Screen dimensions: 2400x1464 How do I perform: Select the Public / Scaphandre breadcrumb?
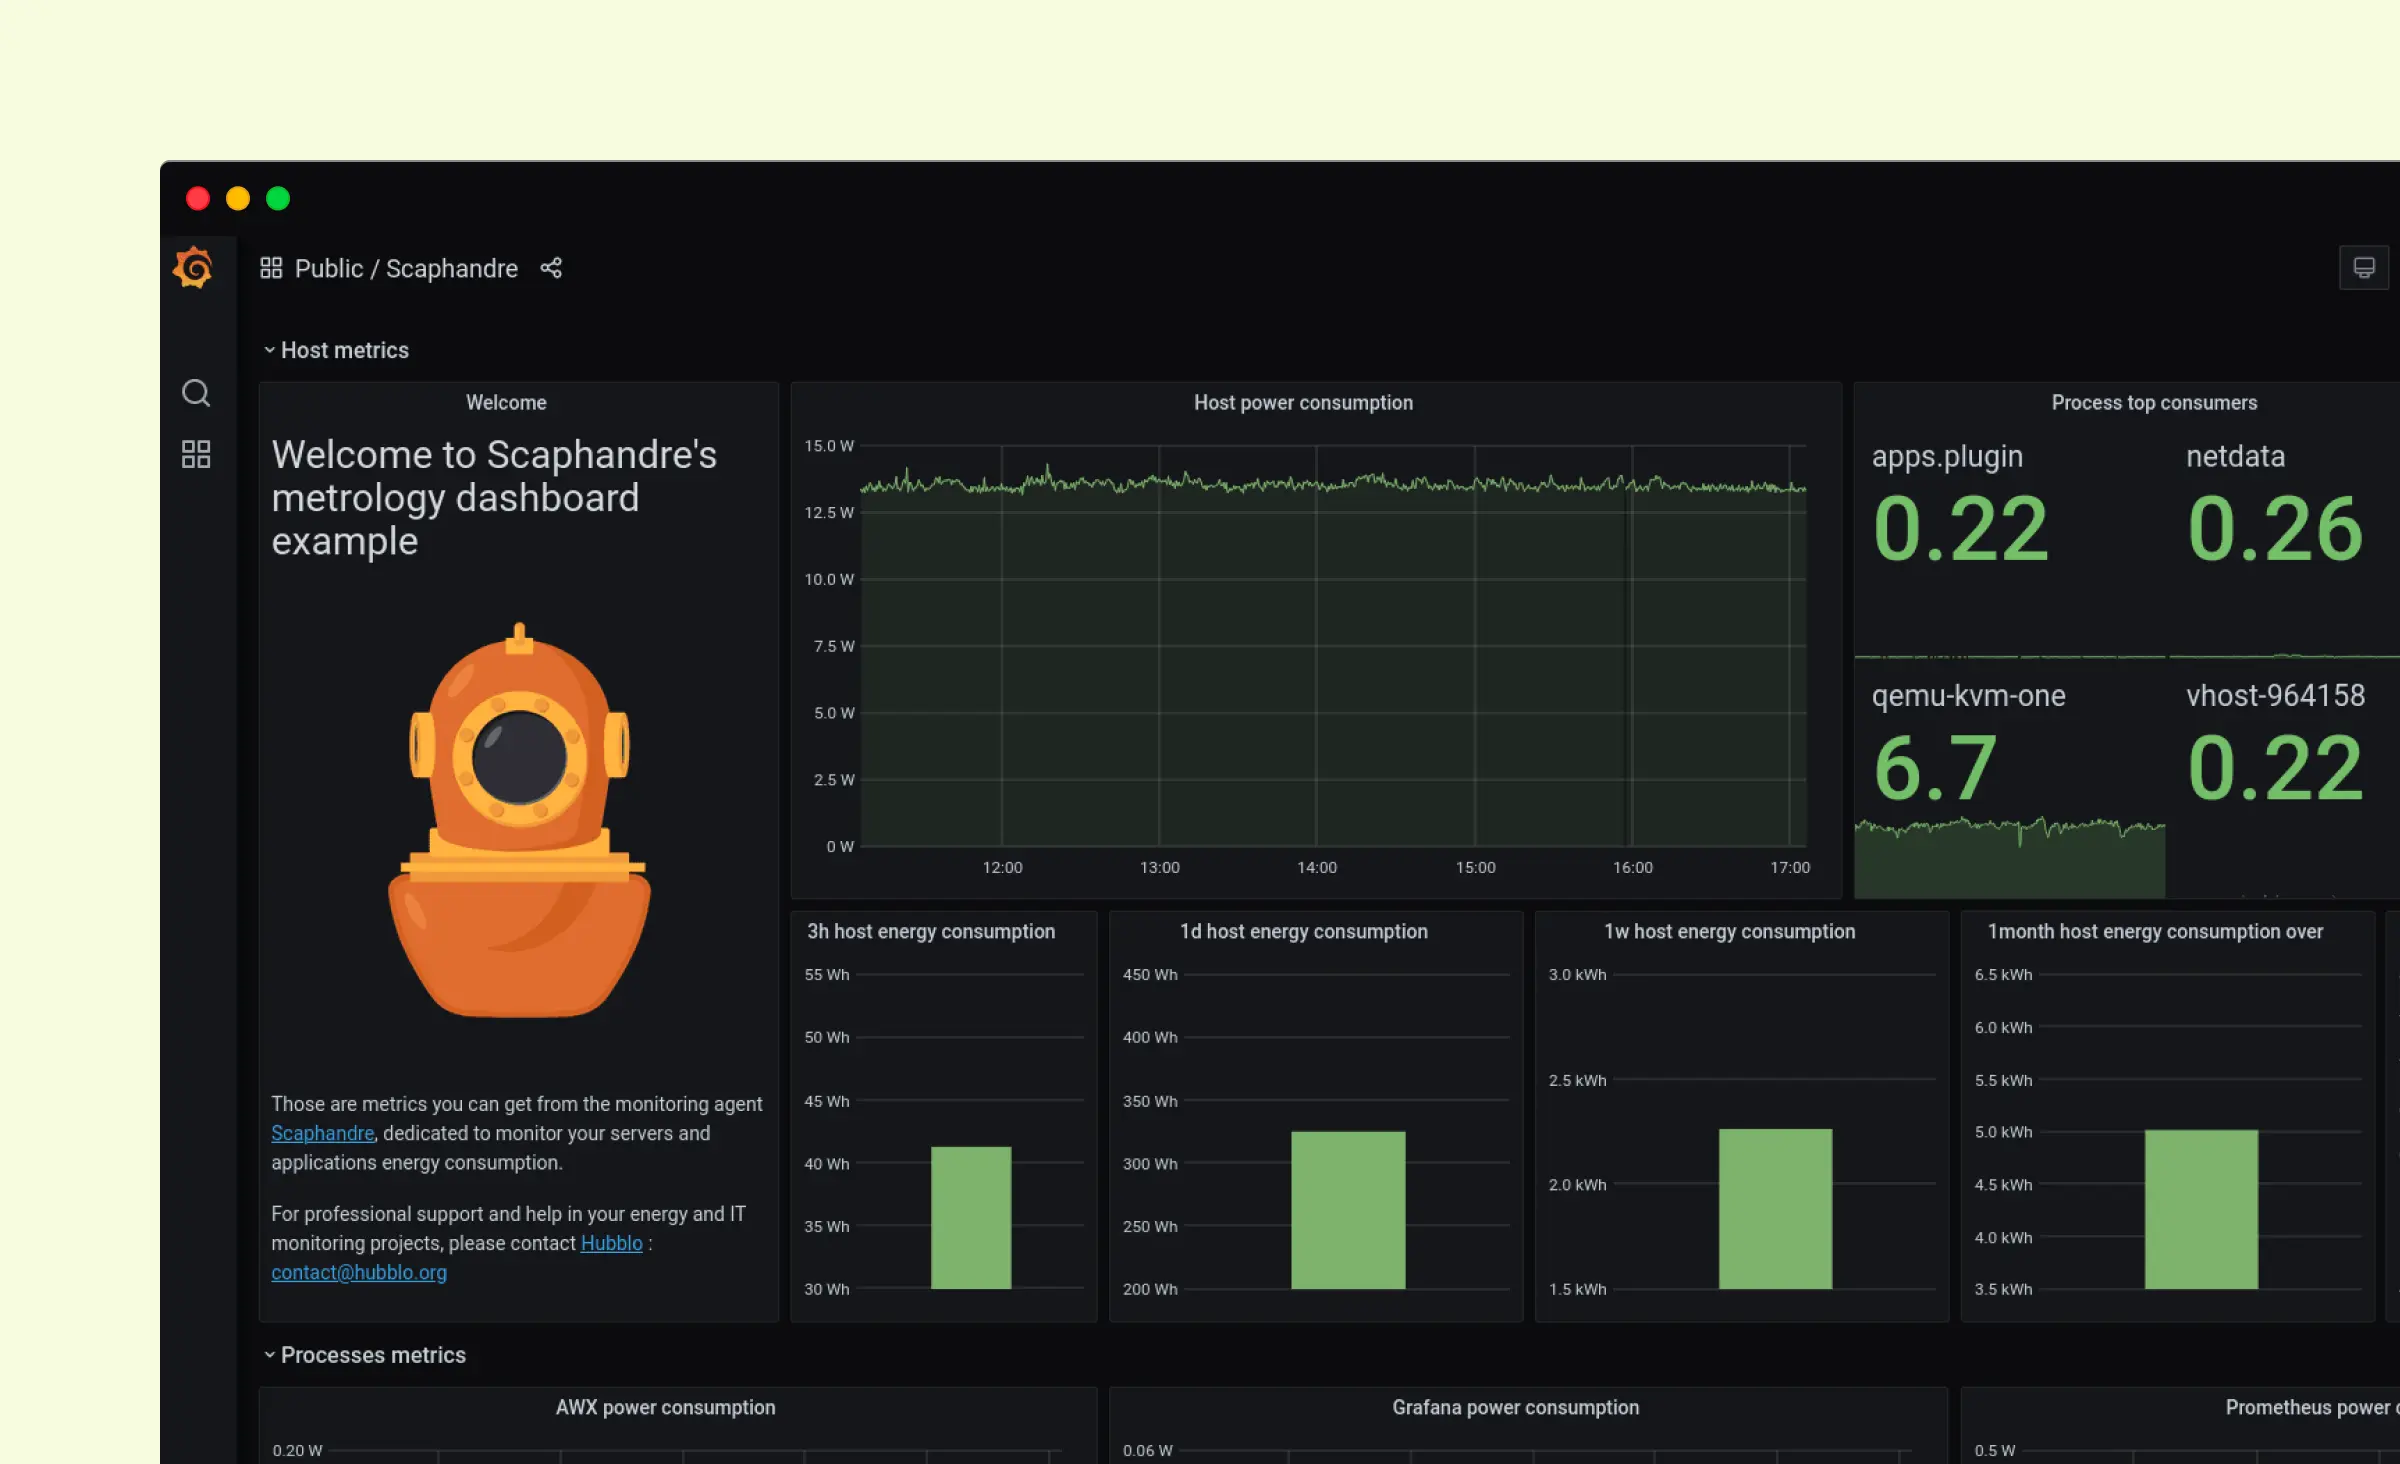pos(405,268)
